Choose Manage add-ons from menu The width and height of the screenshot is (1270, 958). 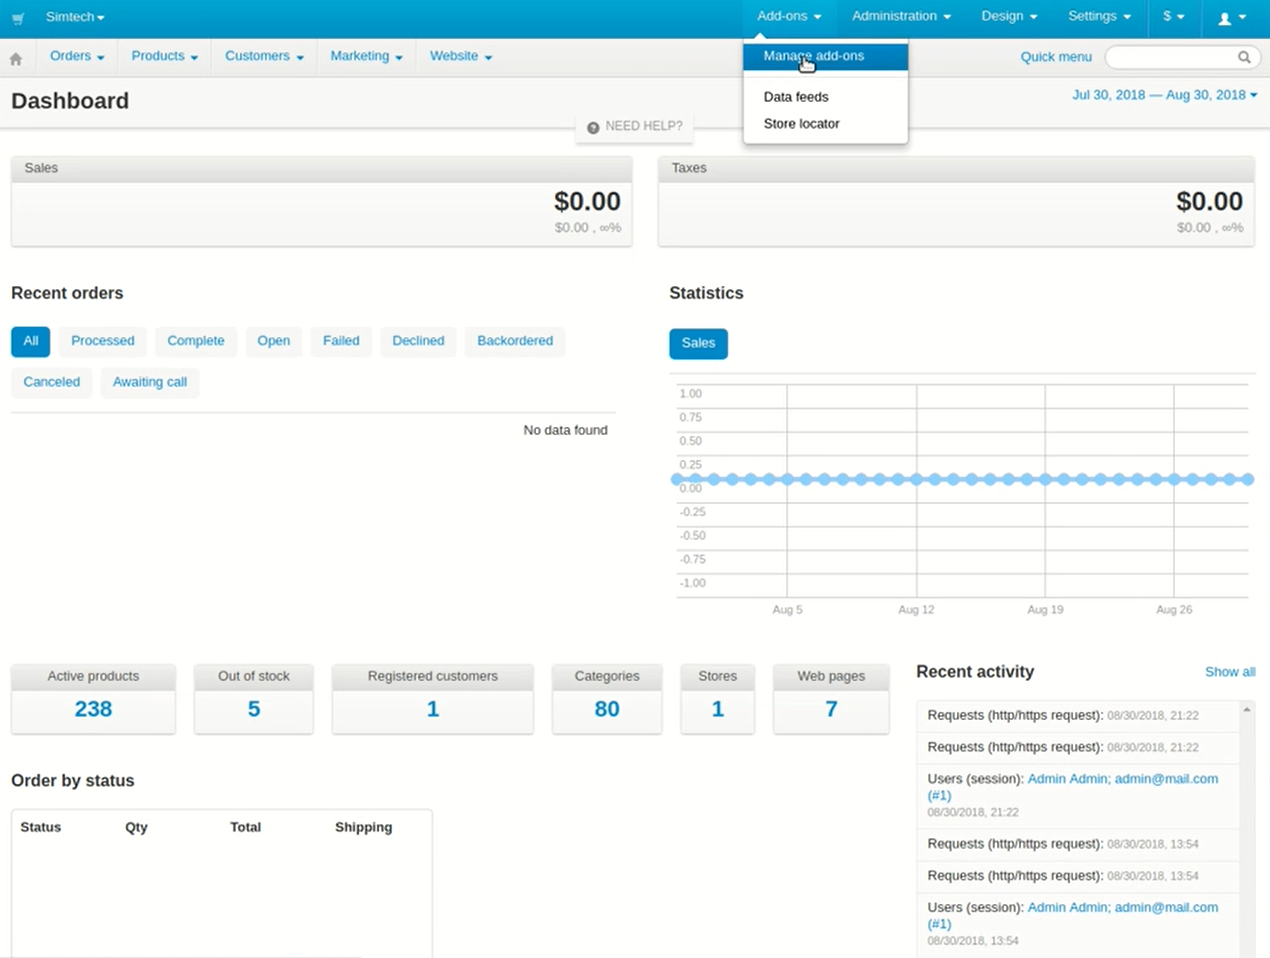[x=813, y=56]
